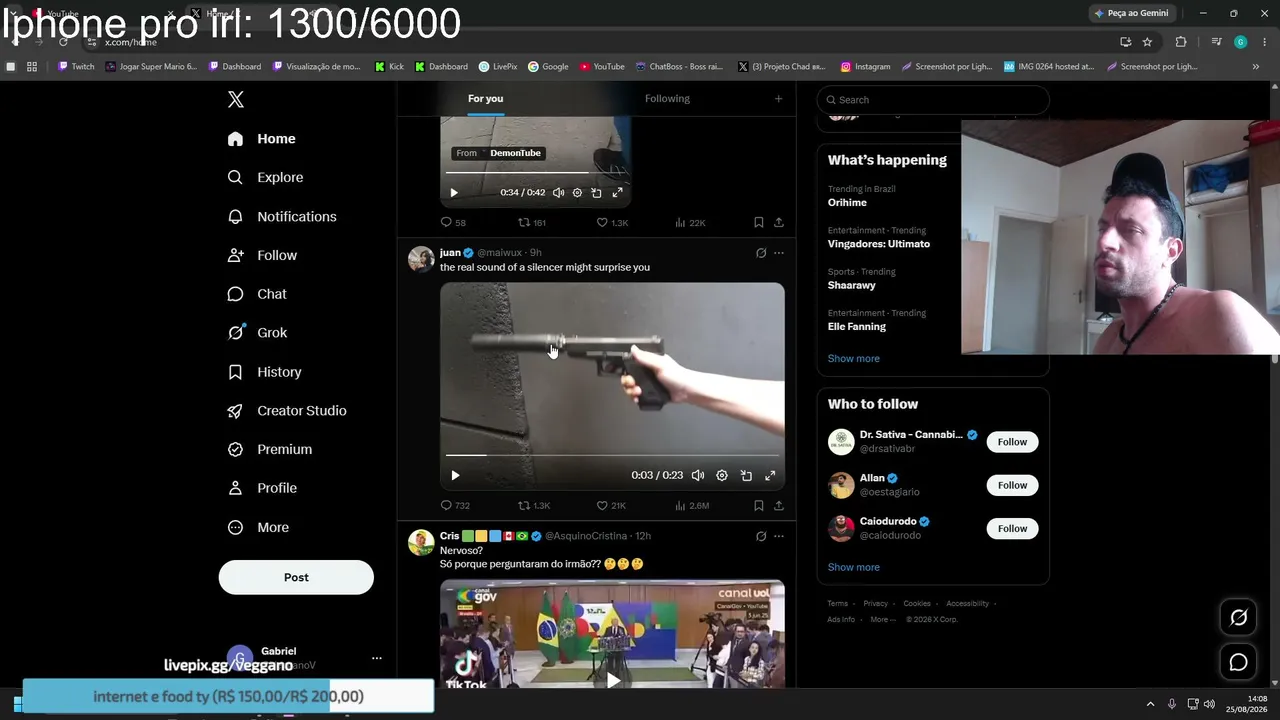
Task: Click the Creator Studio rocket icon
Action: click(235, 411)
